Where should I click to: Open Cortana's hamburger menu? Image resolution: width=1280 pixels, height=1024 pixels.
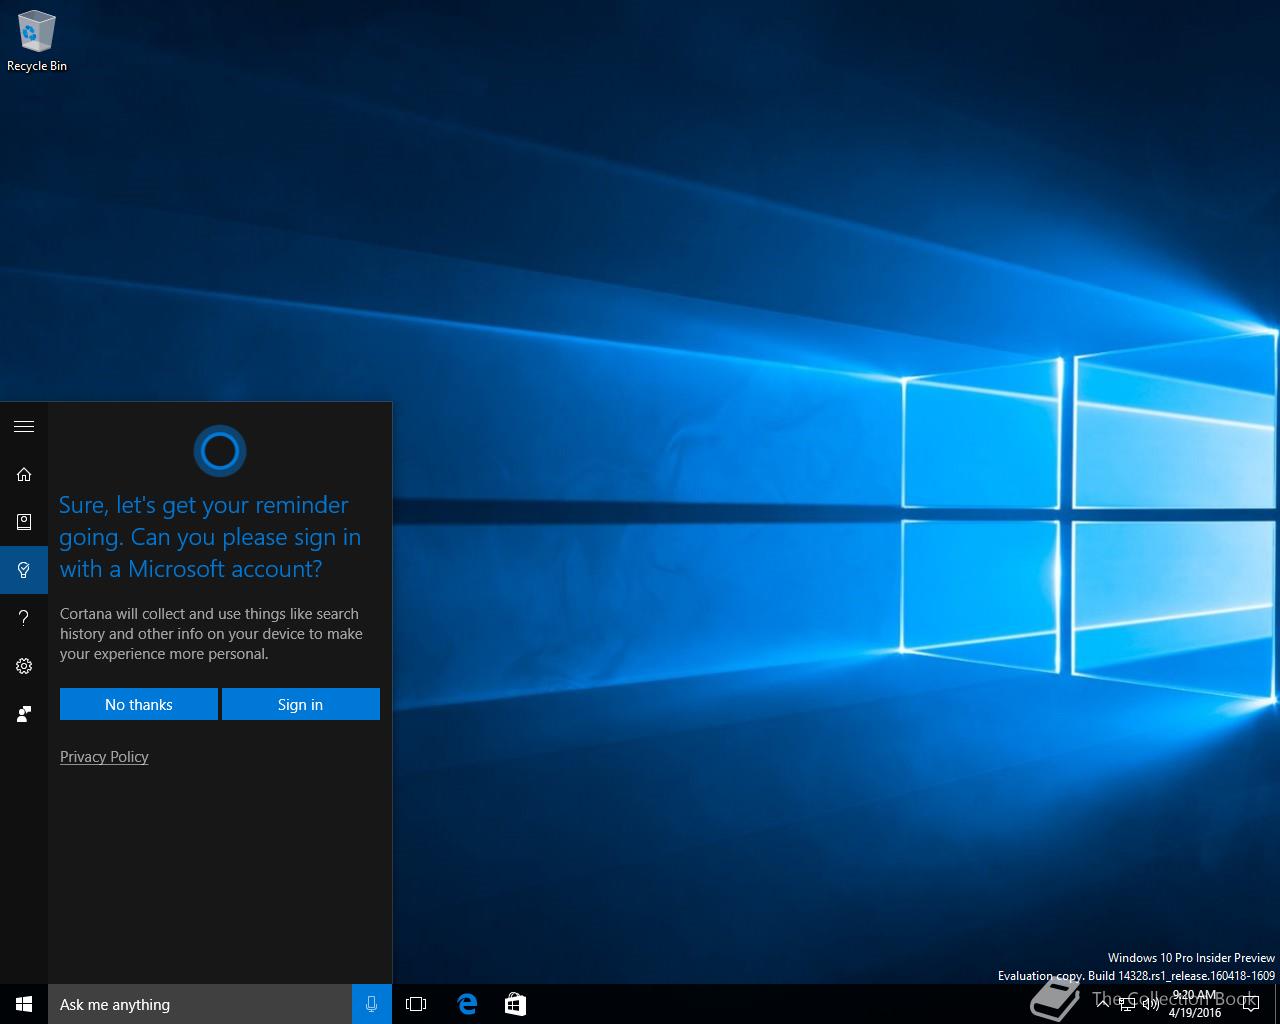[x=24, y=426]
